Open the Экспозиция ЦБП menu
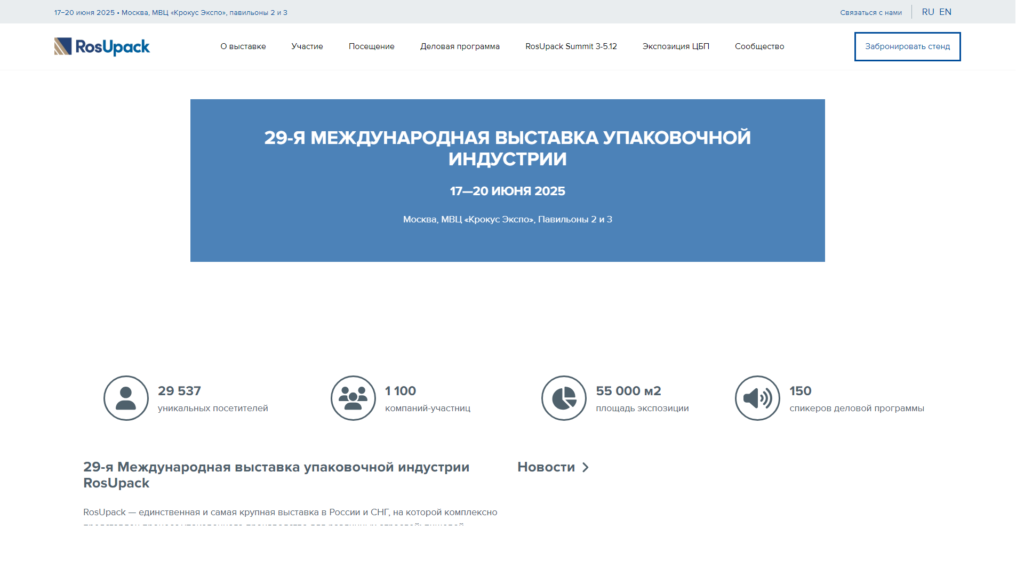 pos(675,46)
